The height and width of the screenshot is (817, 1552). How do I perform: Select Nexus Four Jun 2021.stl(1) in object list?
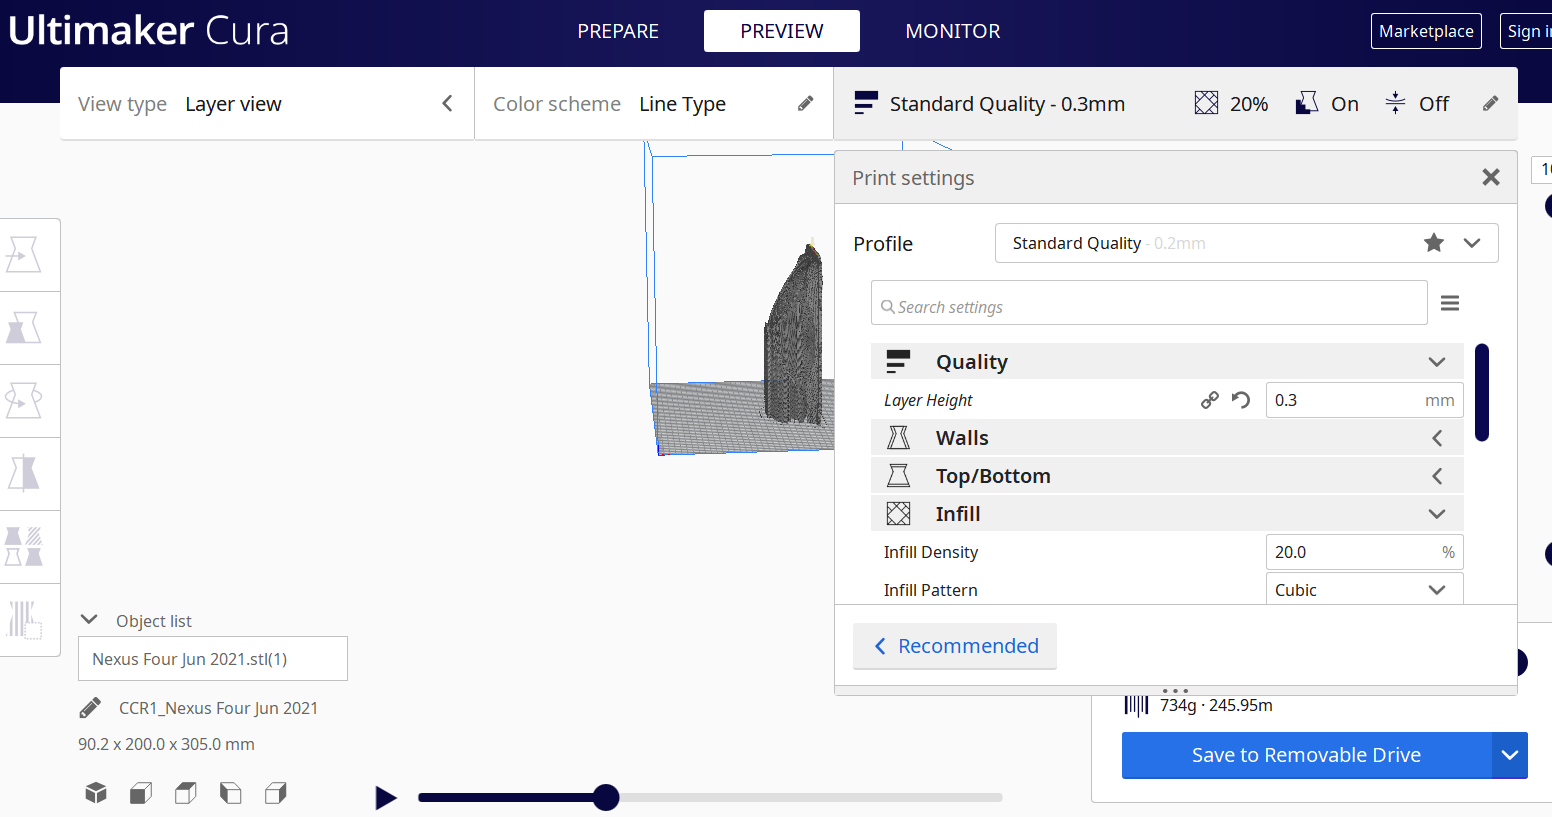pos(213,659)
